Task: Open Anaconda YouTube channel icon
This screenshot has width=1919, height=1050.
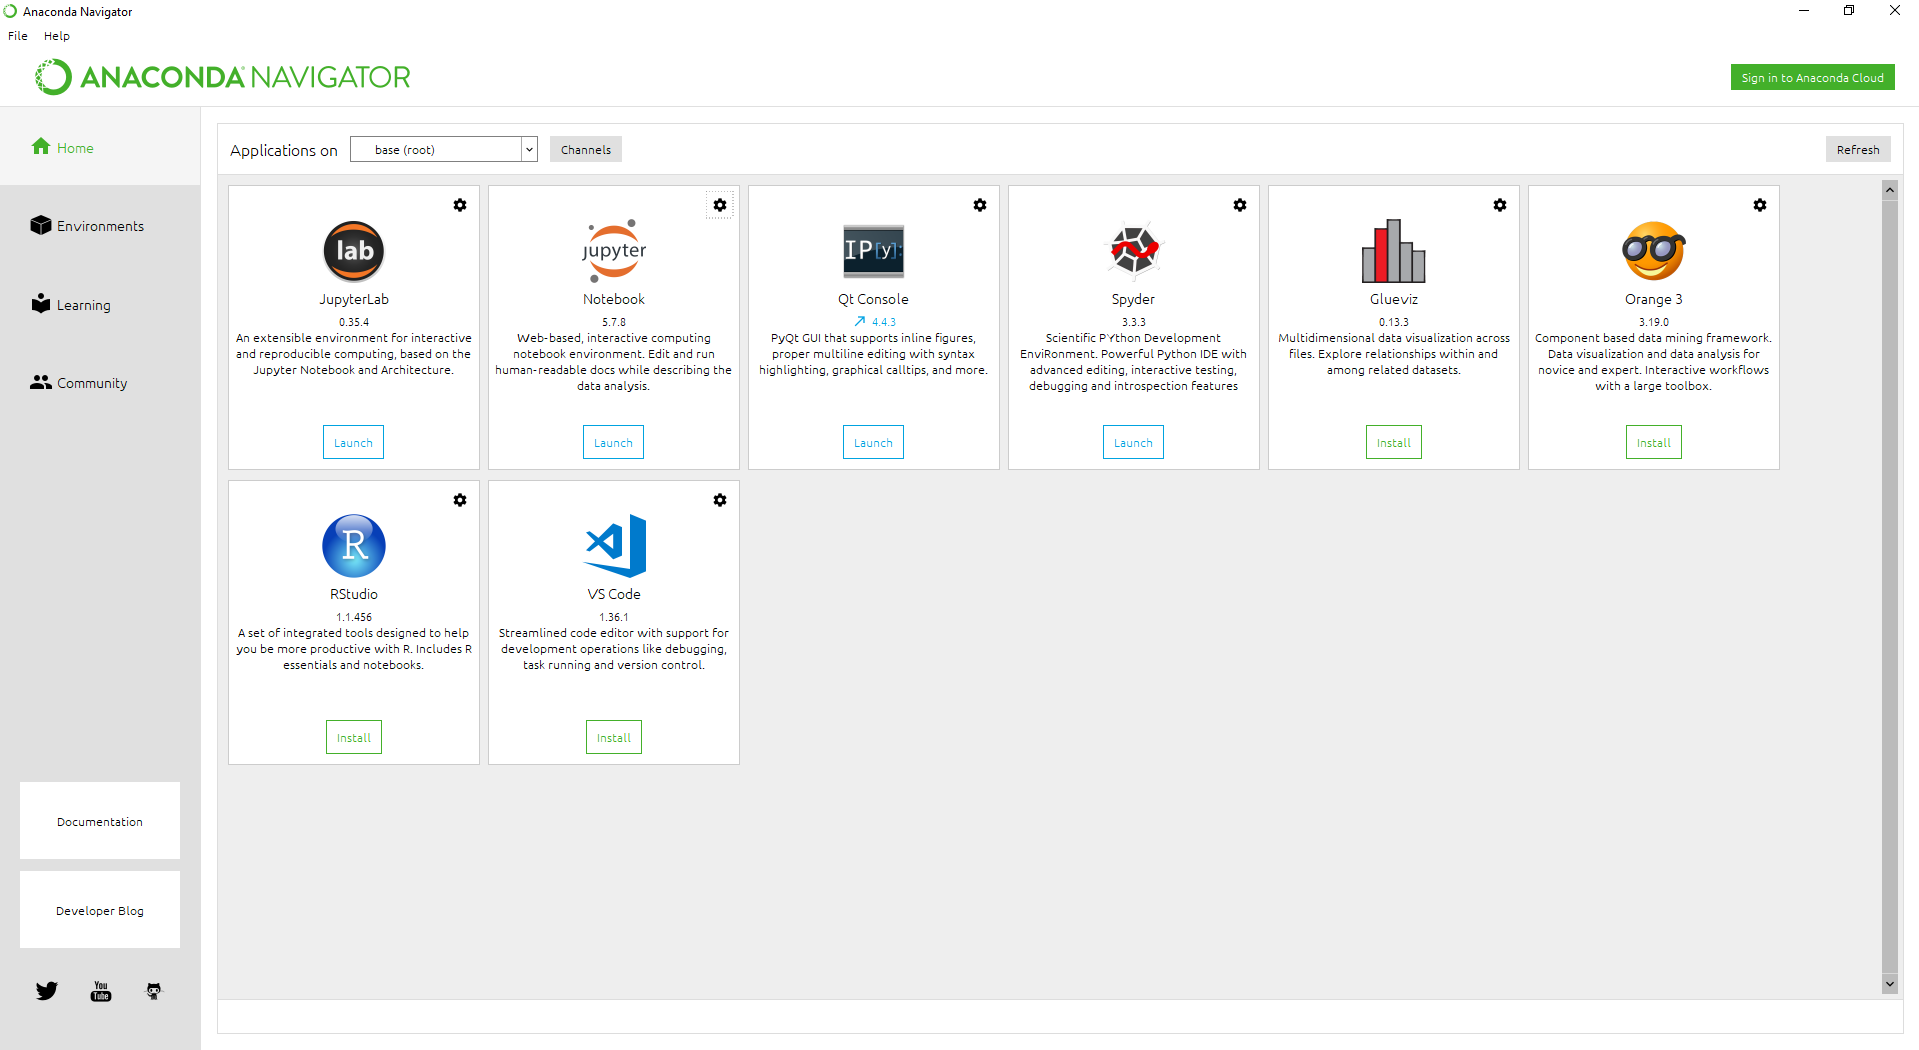Action: (x=101, y=991)
